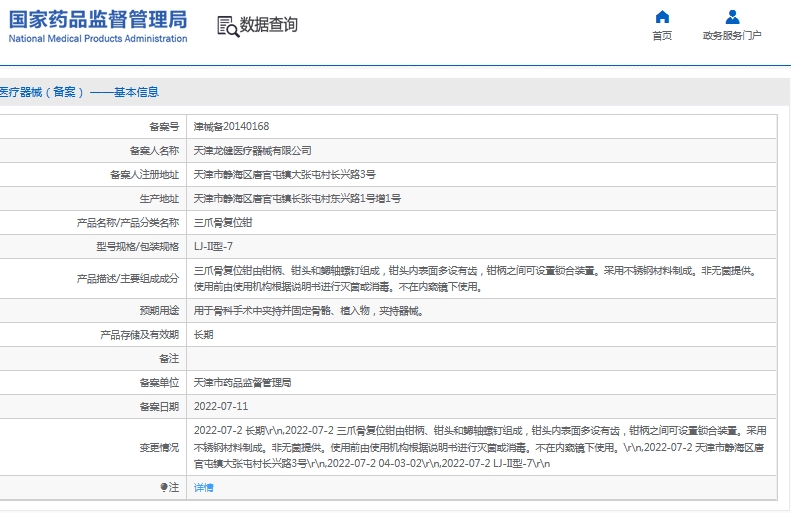
Task: Click the 政务服务门户 person icon
Action: pos(732,17)
